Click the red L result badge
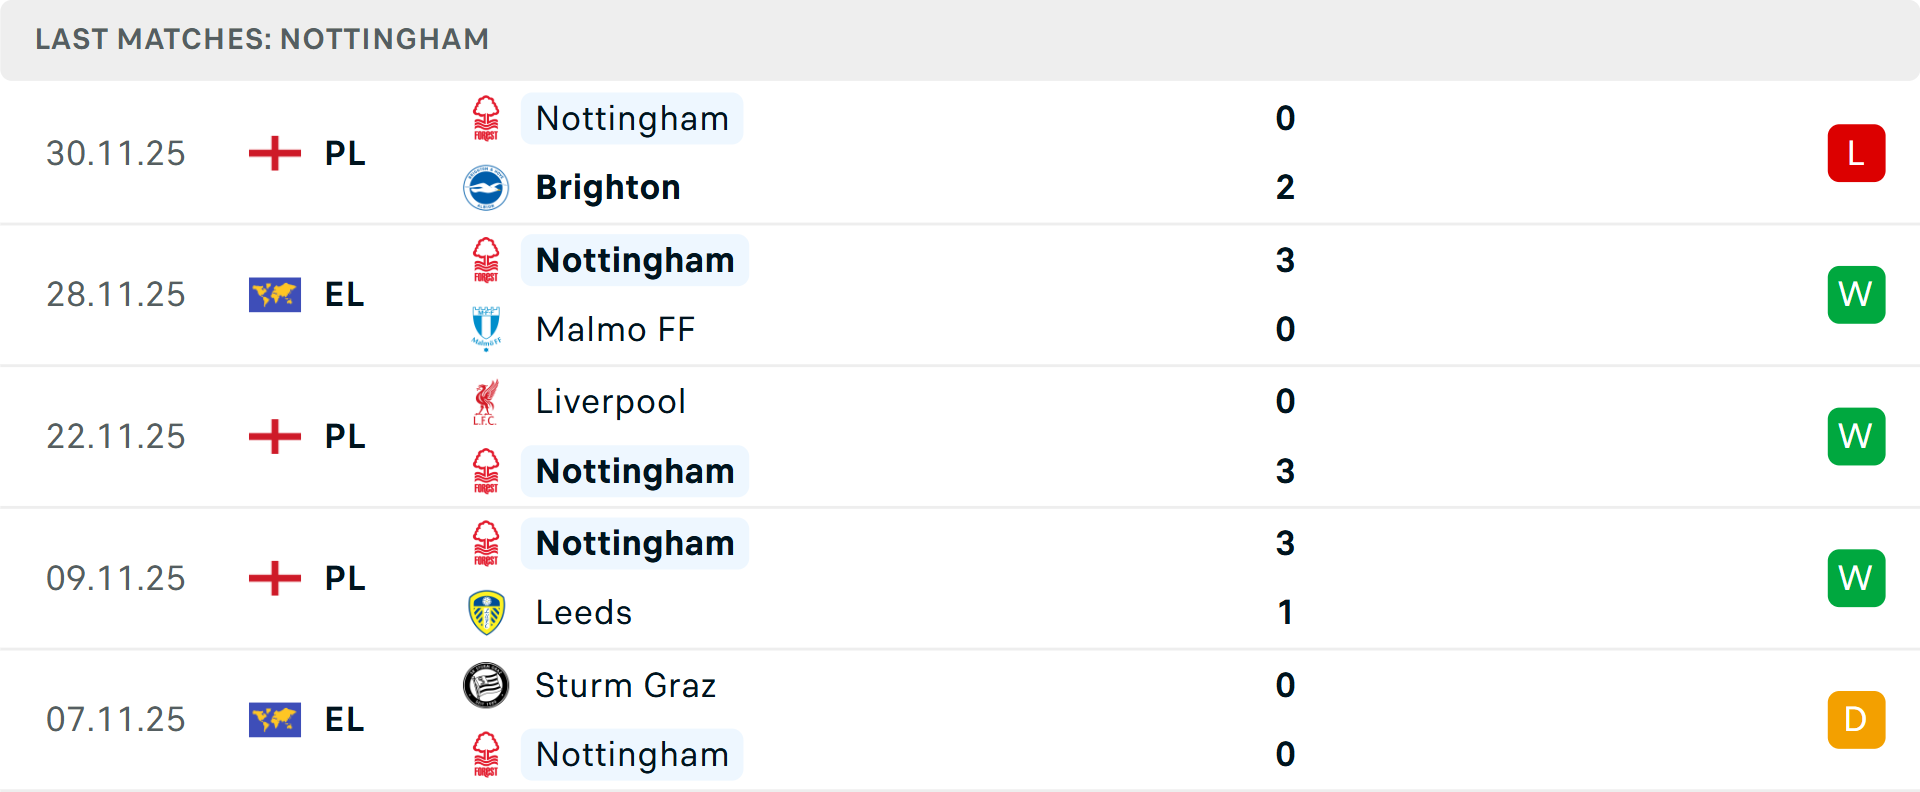Image resolution: width=1920 pixels, height=792 pixels. click(x=1856, y=153)
